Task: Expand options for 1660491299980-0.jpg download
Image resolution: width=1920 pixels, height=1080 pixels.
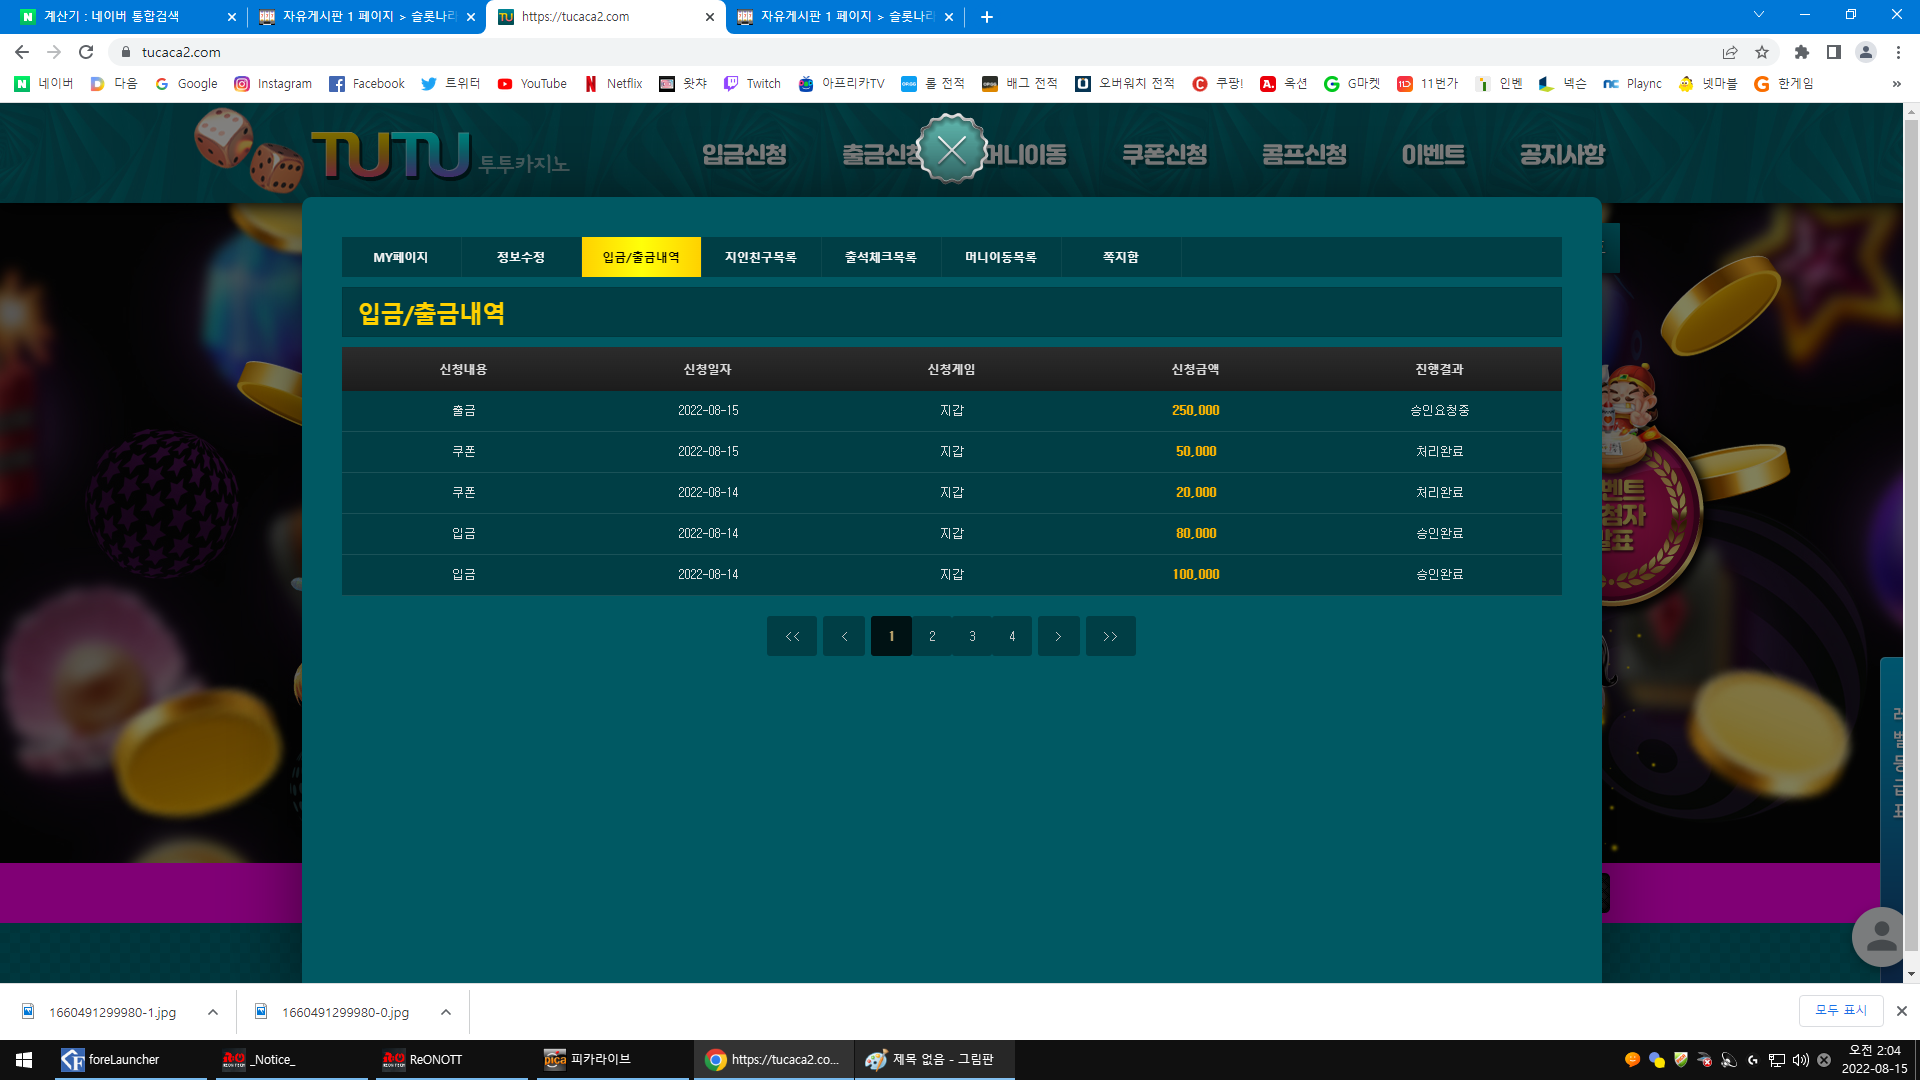Action: 446,1012
